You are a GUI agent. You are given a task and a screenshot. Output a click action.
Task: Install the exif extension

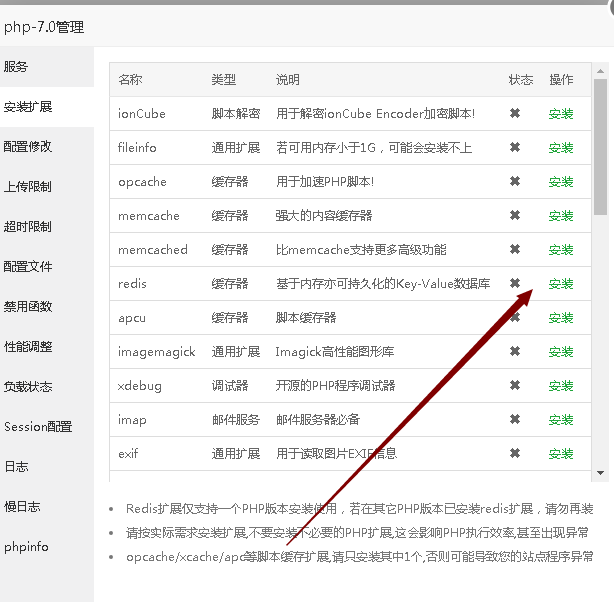click(561, 454)
